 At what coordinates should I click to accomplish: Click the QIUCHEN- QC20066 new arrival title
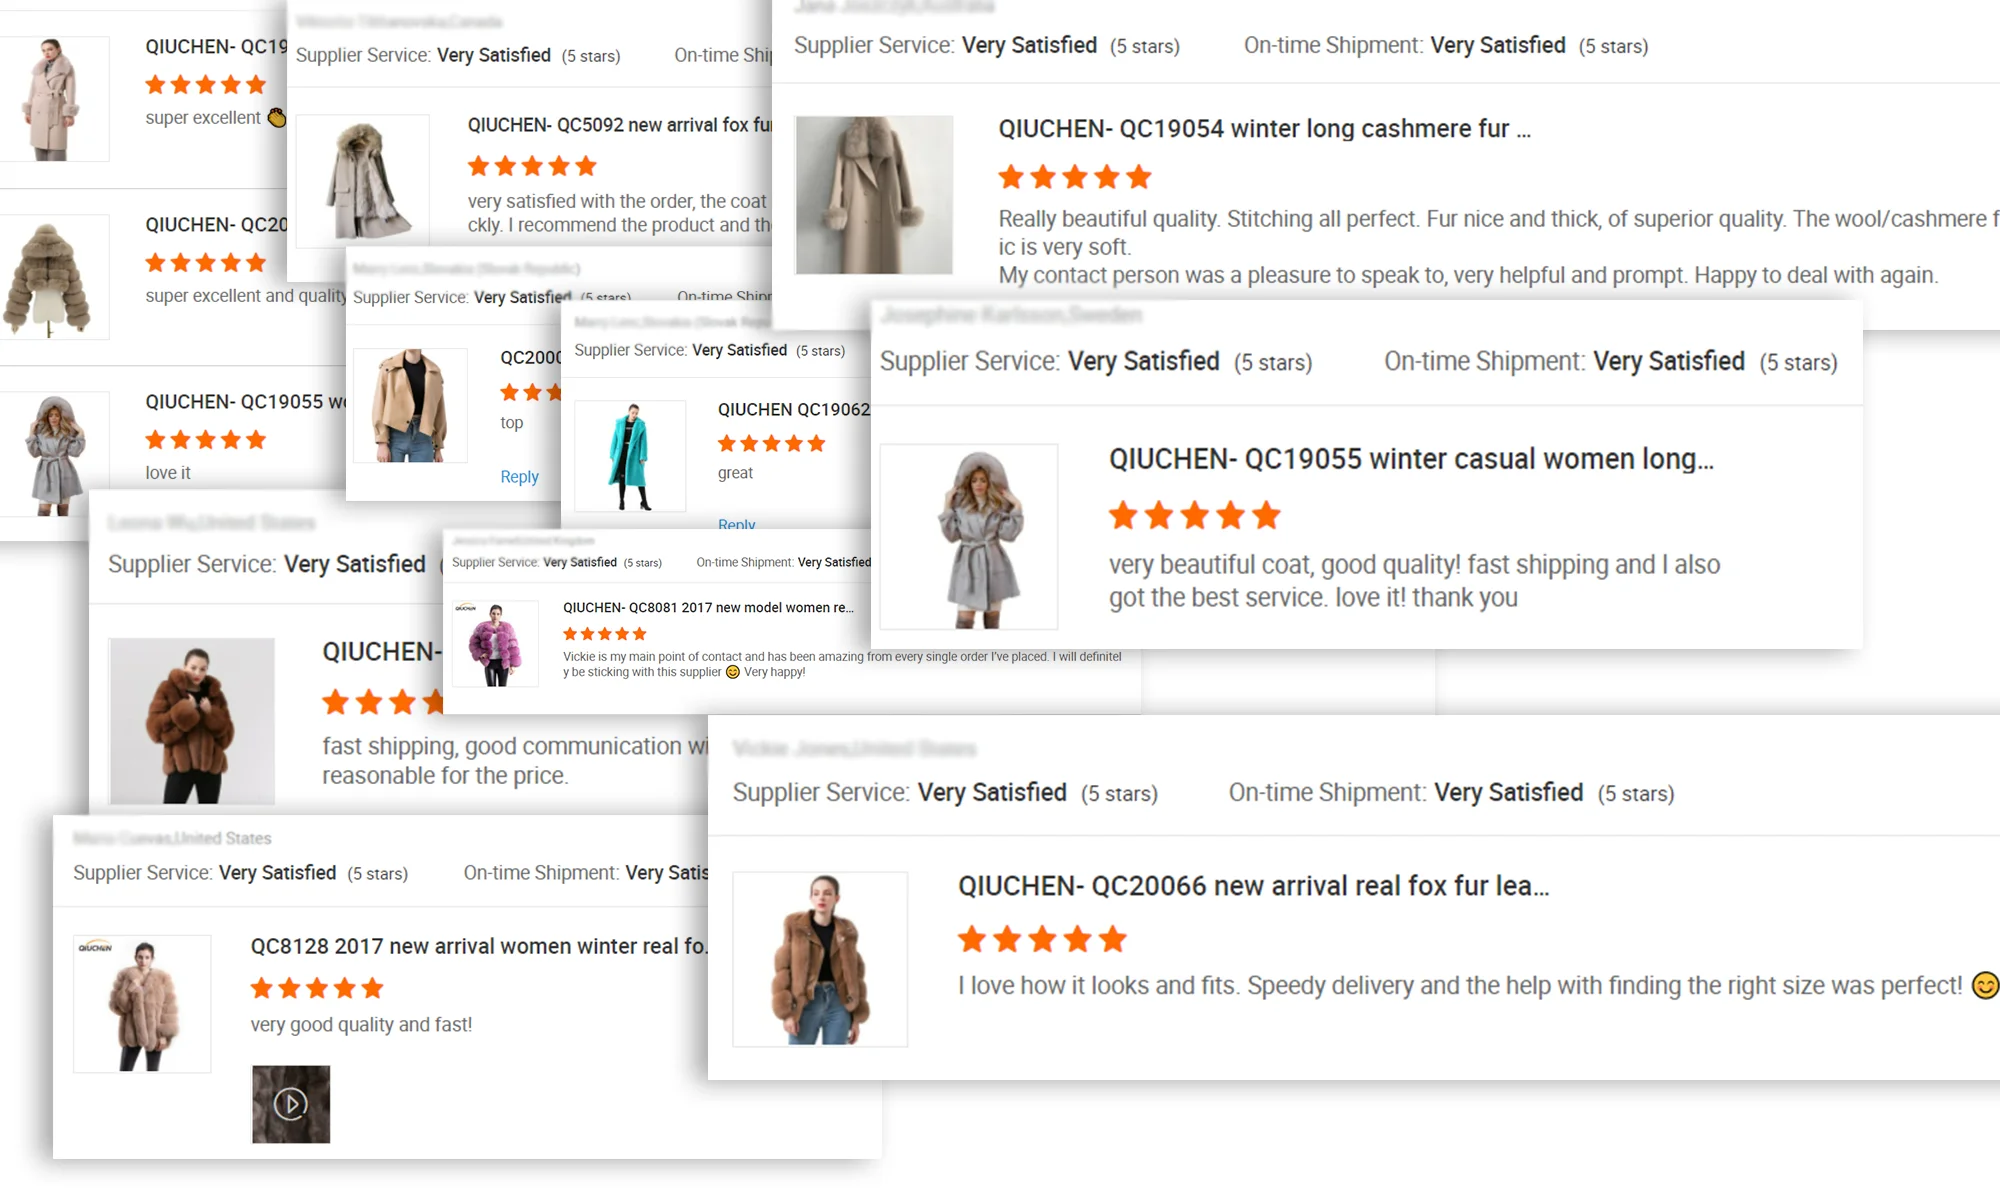pos(1253,886)
